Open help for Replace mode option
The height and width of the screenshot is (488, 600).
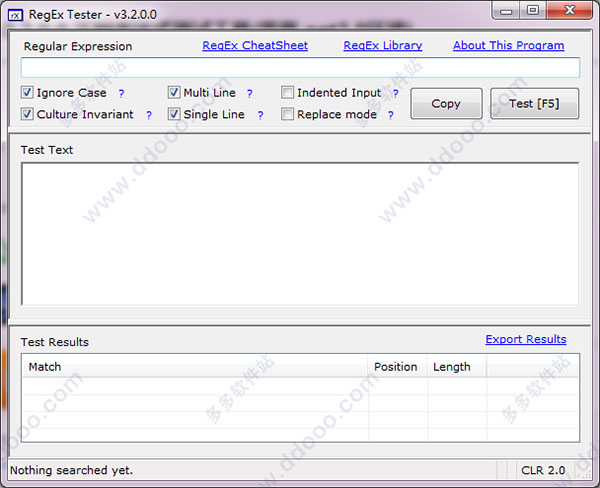pos(390,115)
